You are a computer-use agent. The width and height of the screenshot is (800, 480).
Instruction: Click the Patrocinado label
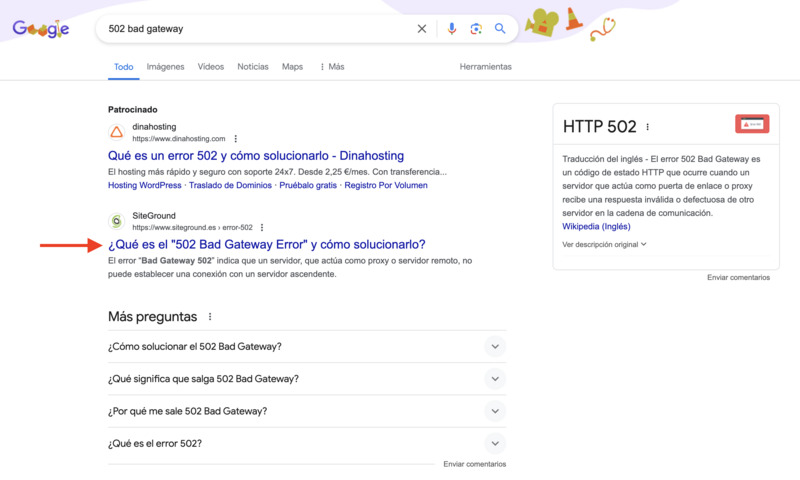click(x=133, y=110)
